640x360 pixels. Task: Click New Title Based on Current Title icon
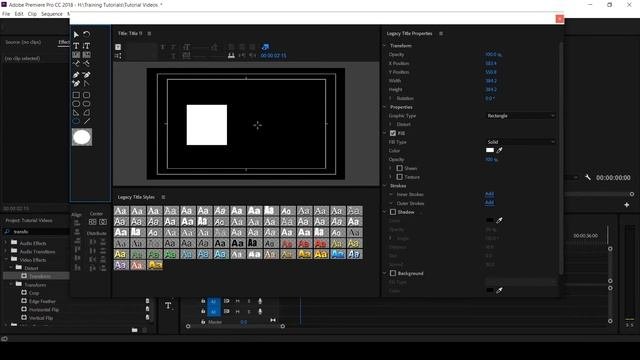118,47
